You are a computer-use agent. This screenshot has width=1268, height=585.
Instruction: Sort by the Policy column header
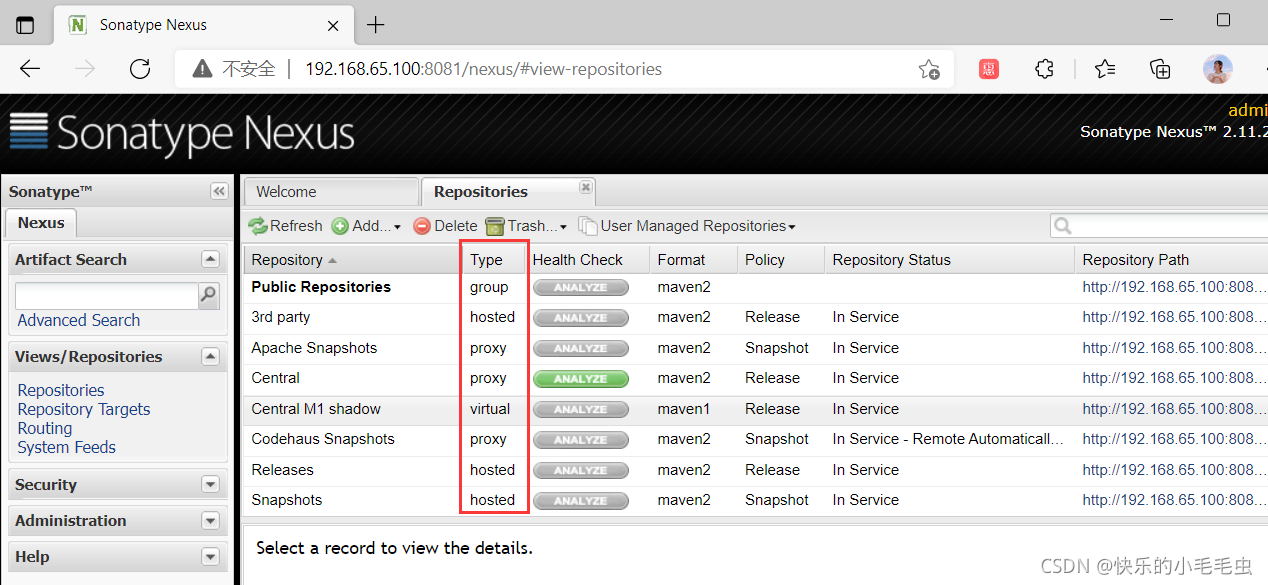pos(780,260)
